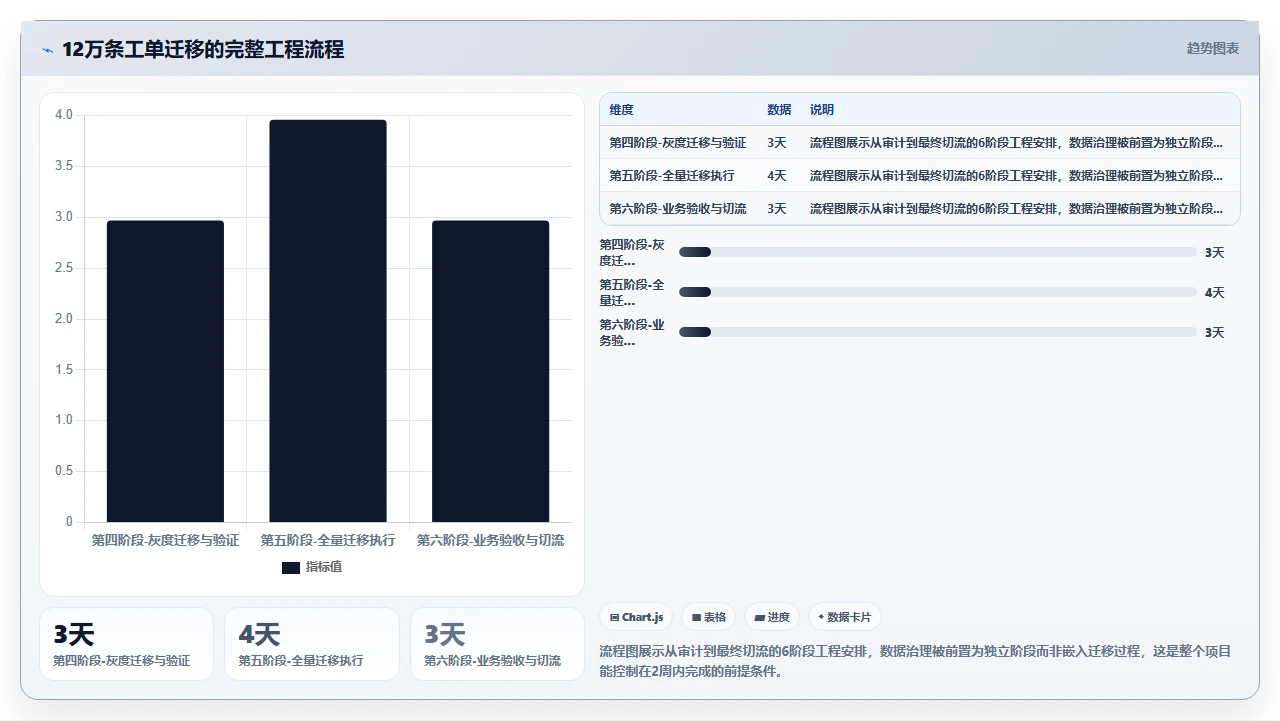
Task: Click x-axis label 第四阶段-灰度迁移与验证
Action: 165,540
